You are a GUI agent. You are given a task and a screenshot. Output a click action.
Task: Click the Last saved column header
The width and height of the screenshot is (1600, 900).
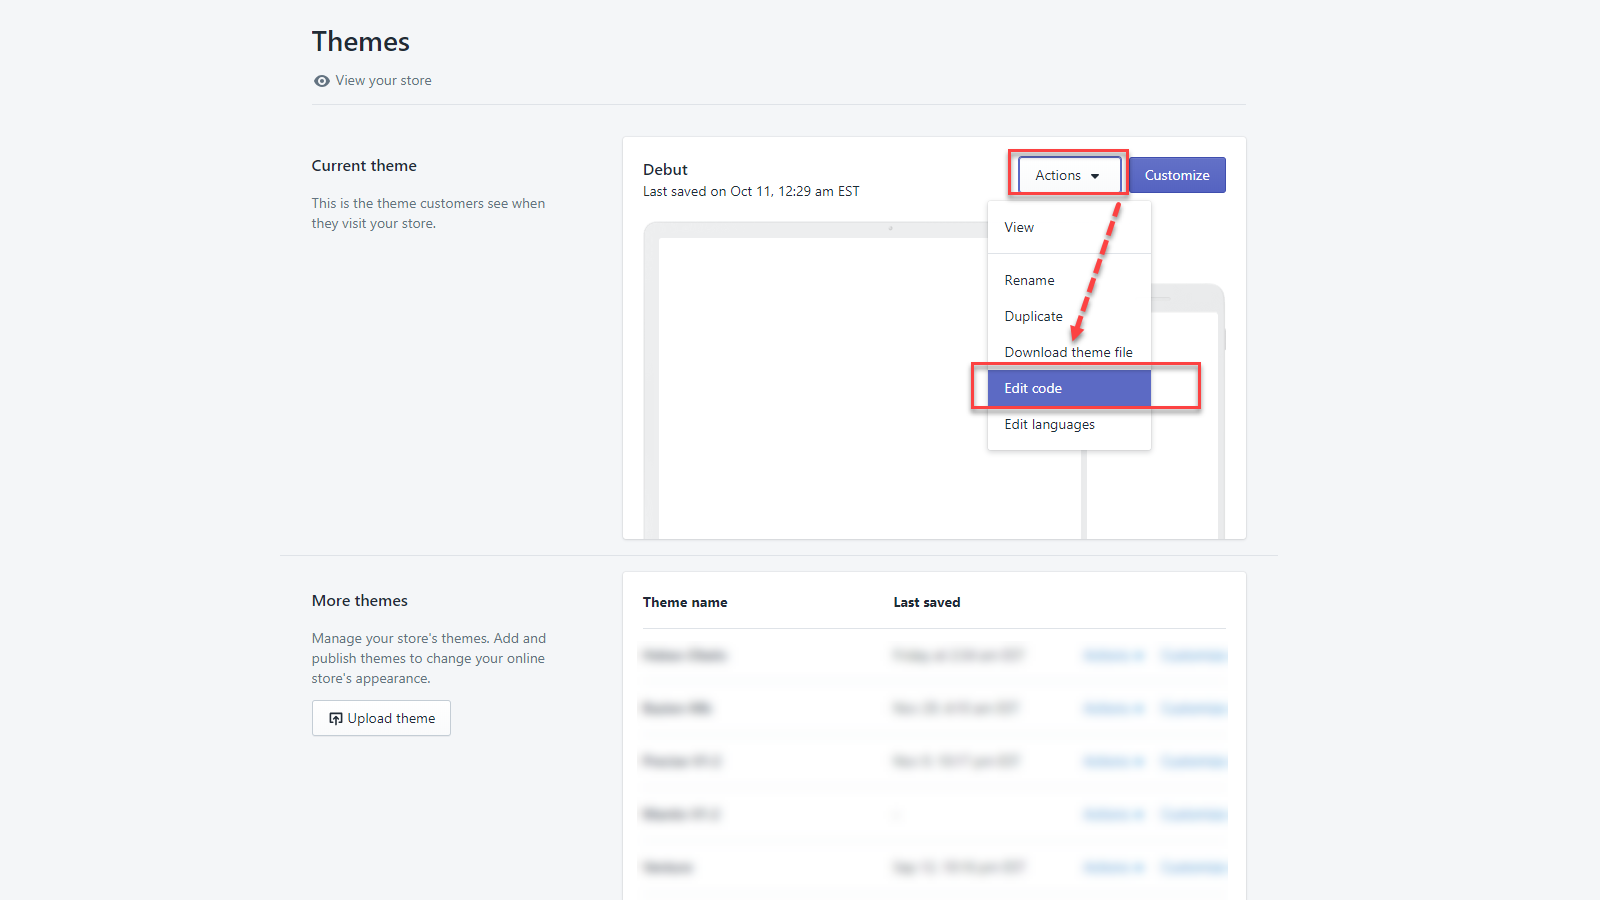coord(927,602)
